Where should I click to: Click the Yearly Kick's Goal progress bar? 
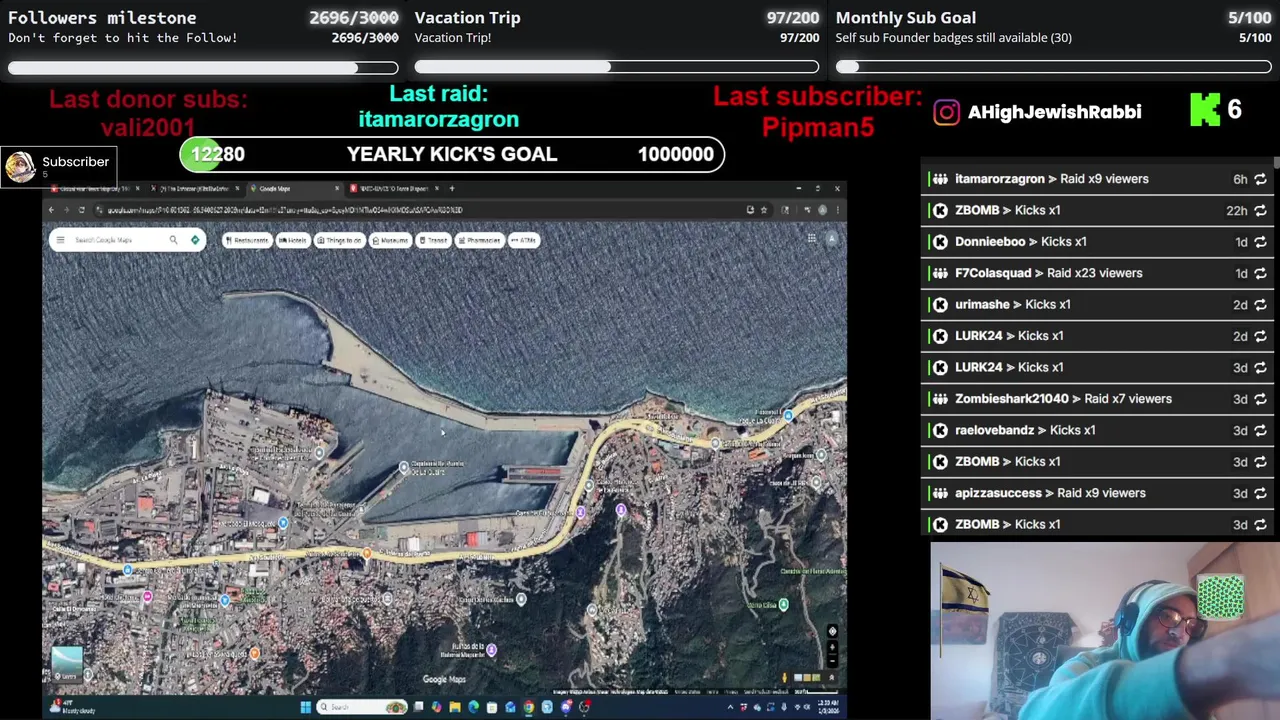tap(452, 154)
